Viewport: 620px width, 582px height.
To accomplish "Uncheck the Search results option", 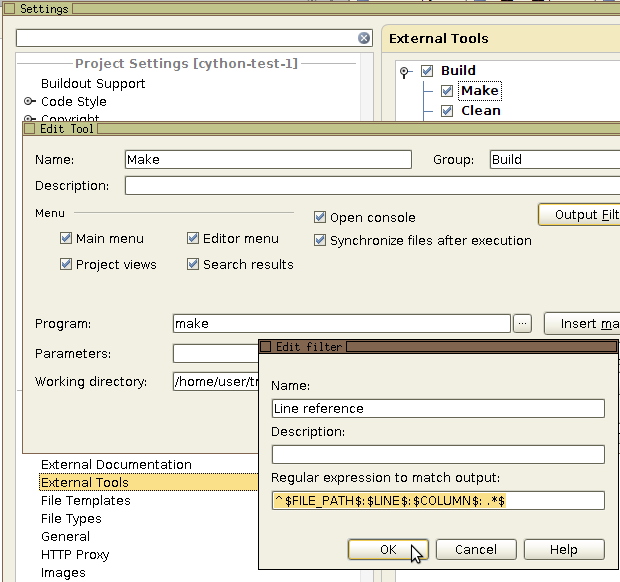I will [x=193, y=264].
